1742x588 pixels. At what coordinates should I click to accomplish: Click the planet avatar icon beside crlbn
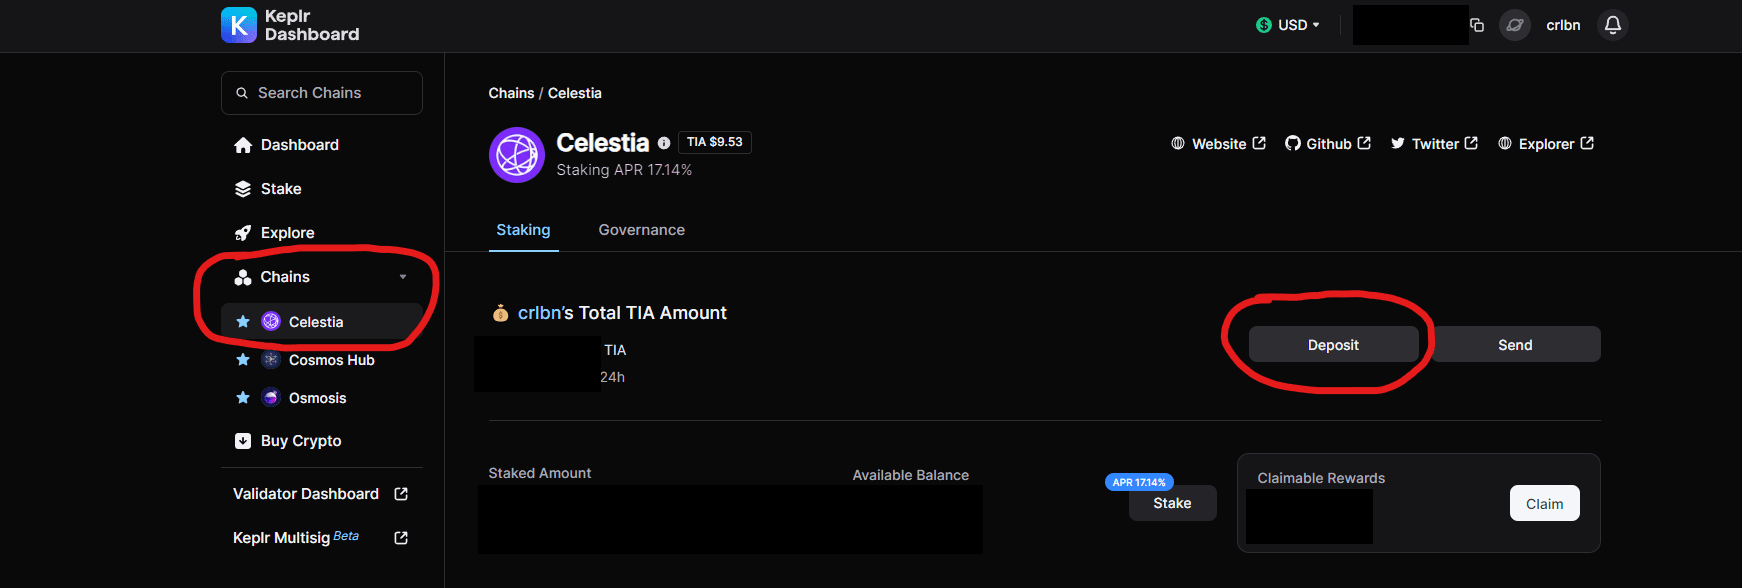pos(1515,25)
